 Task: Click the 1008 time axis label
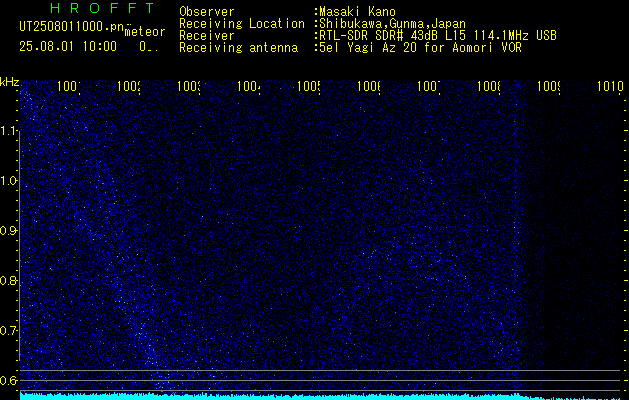[x=489, y=87]
